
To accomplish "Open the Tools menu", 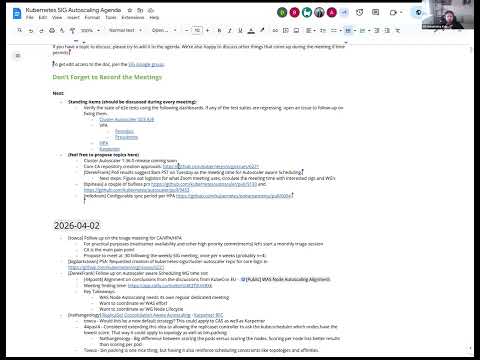I will coord(111,17).
